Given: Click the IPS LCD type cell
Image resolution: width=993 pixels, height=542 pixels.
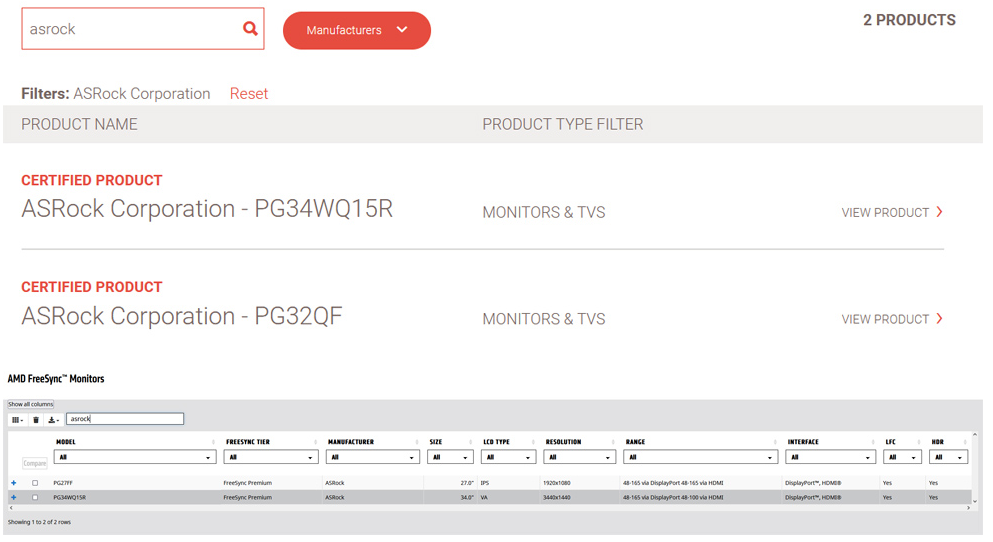Looking at the screenshot, I should (484, 482).
